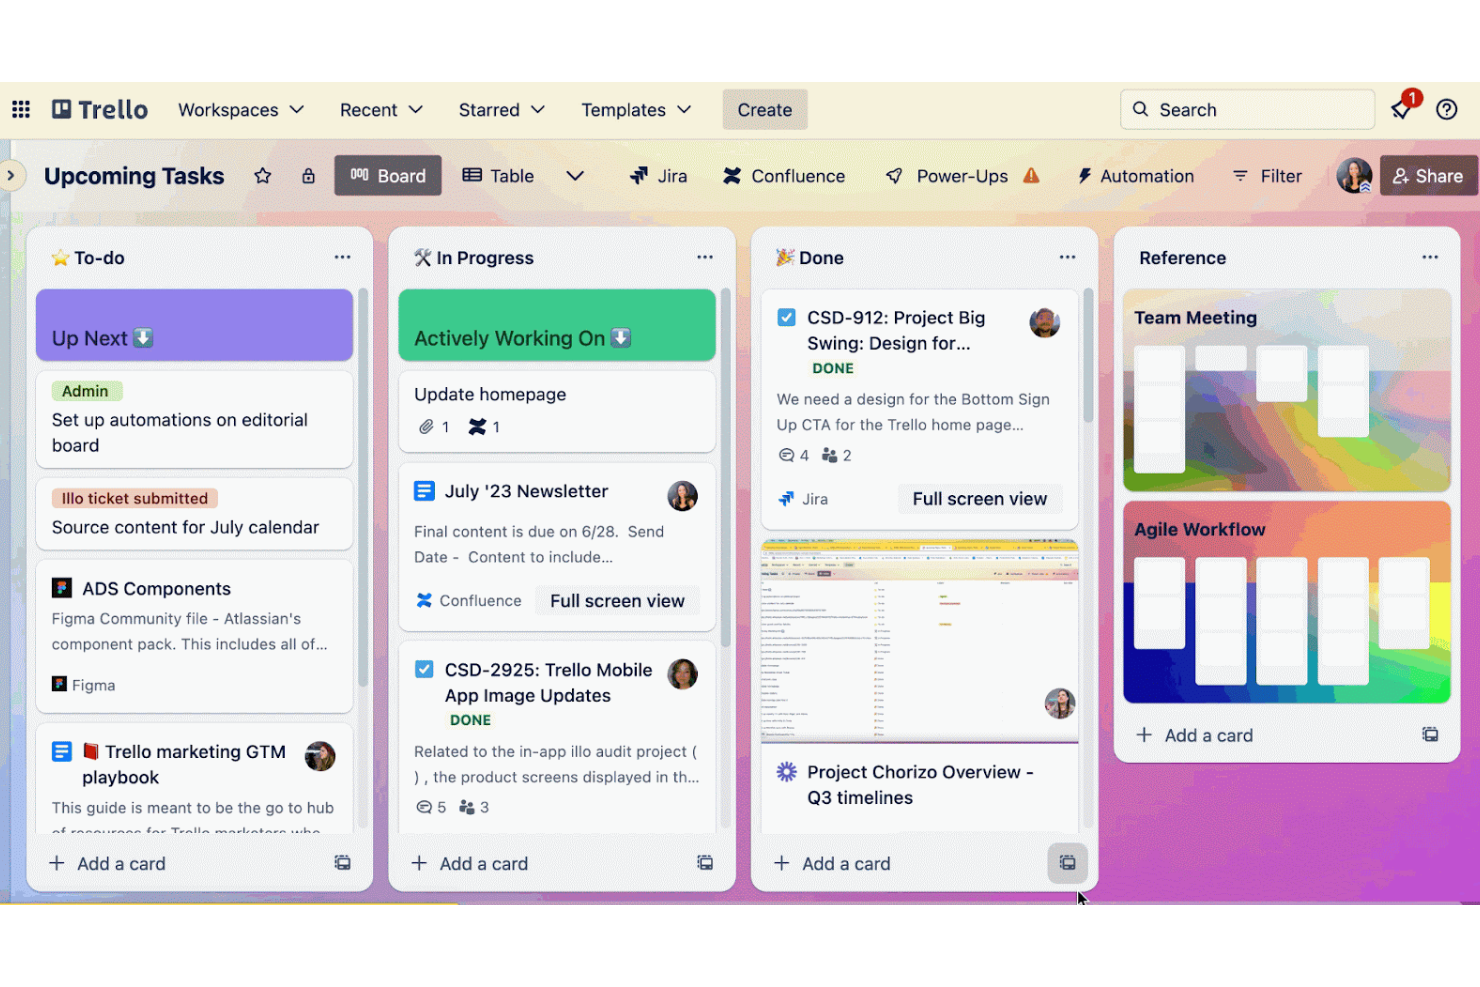Click the Admin label on card
The width and height of the screenshot is (1480, 987).
[87, 391]
